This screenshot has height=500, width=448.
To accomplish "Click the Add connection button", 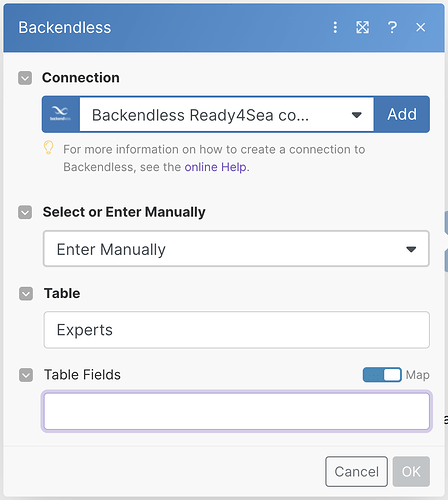I will 402,114.
